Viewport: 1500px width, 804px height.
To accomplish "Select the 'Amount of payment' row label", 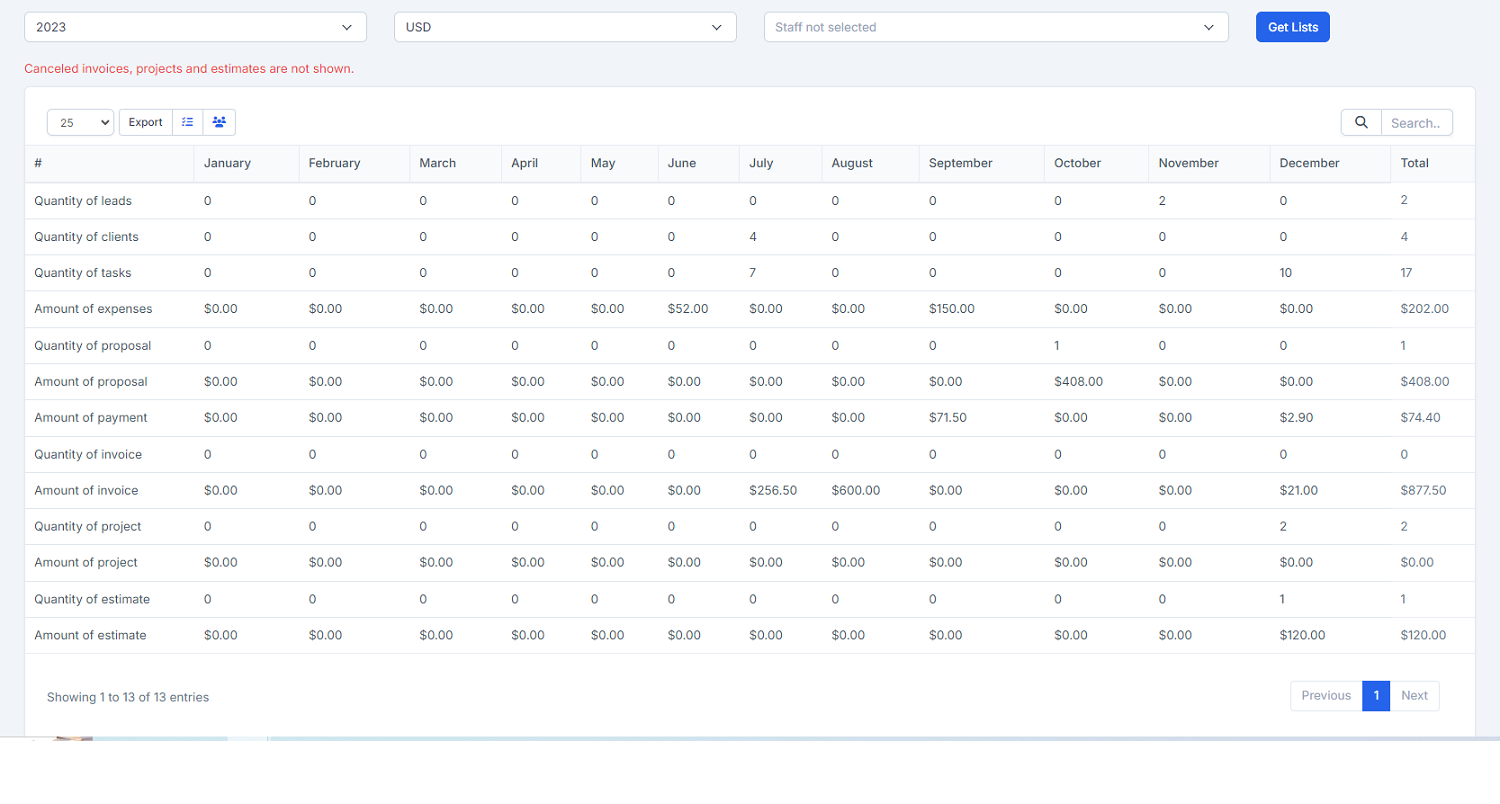I will (x=91, y=418).
